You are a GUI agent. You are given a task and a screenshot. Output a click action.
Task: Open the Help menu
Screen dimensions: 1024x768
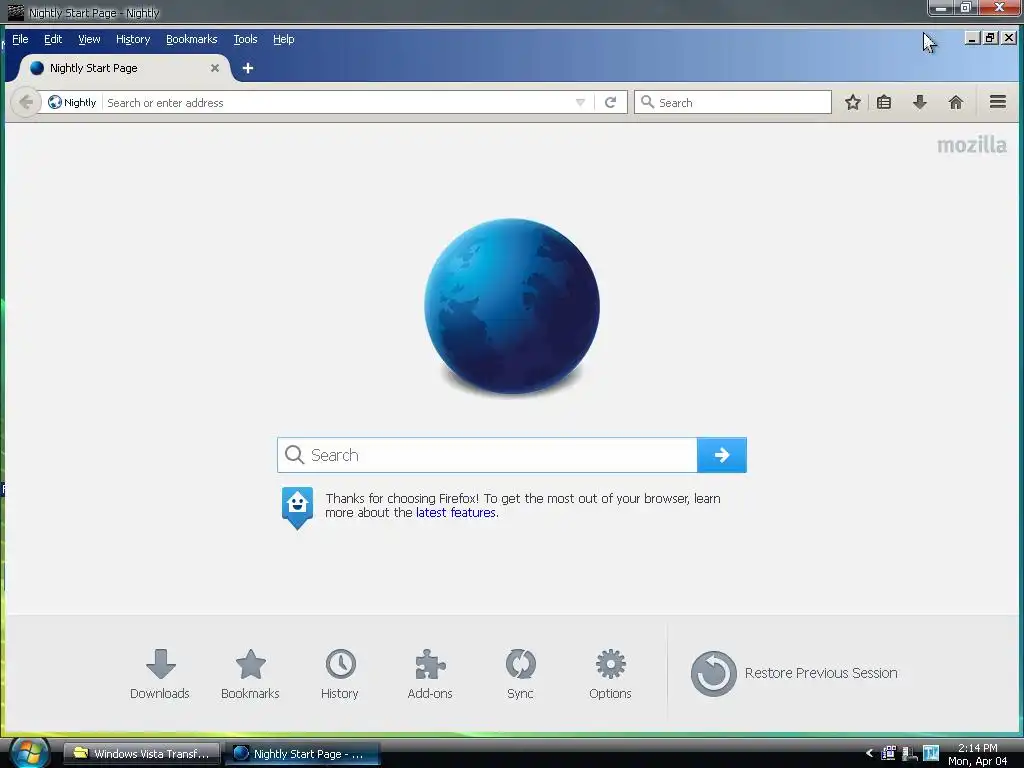[283, 39]
